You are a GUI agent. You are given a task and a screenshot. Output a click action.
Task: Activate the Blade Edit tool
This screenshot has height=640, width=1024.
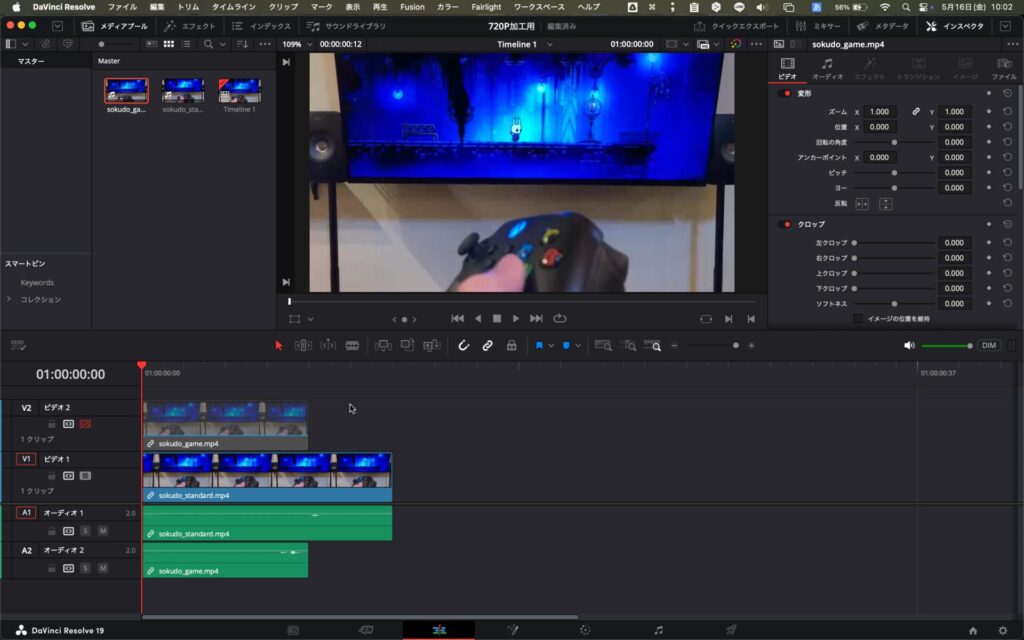coord(352,345)
